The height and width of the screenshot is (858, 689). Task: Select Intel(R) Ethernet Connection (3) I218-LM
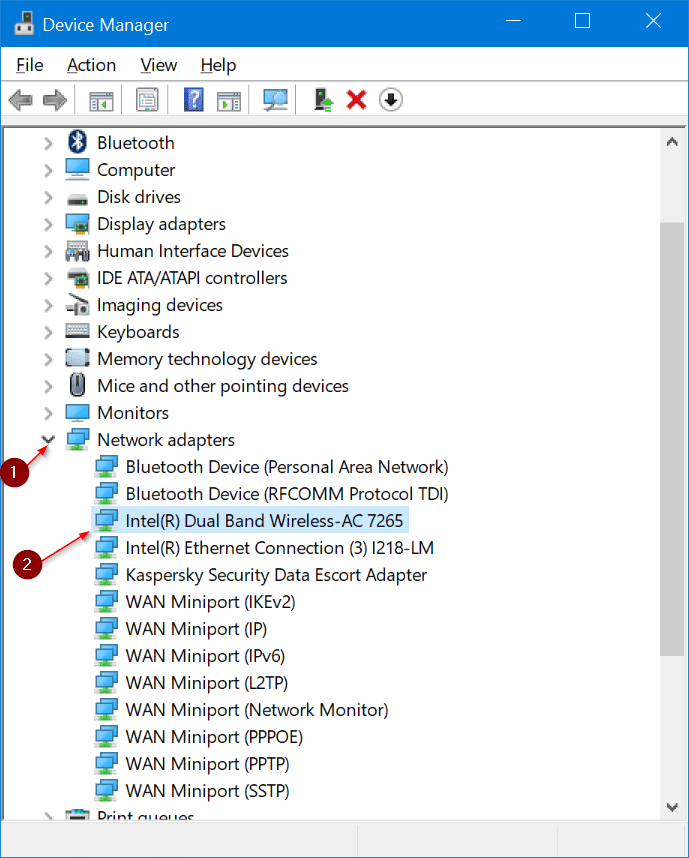tap(279, 548)
